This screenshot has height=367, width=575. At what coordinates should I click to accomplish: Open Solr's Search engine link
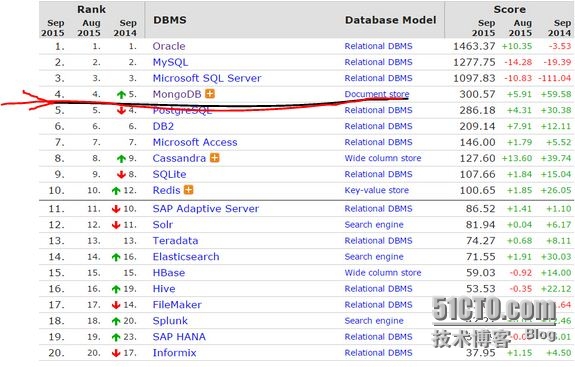click(x=374, y=225)
